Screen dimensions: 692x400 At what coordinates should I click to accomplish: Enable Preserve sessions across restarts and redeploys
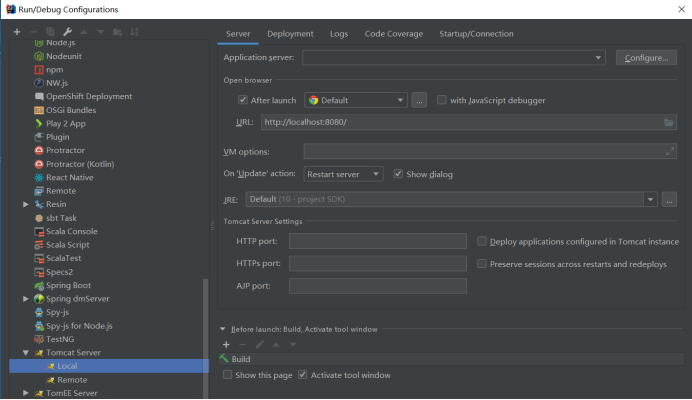pyautogui.click(x=482, y=264)
